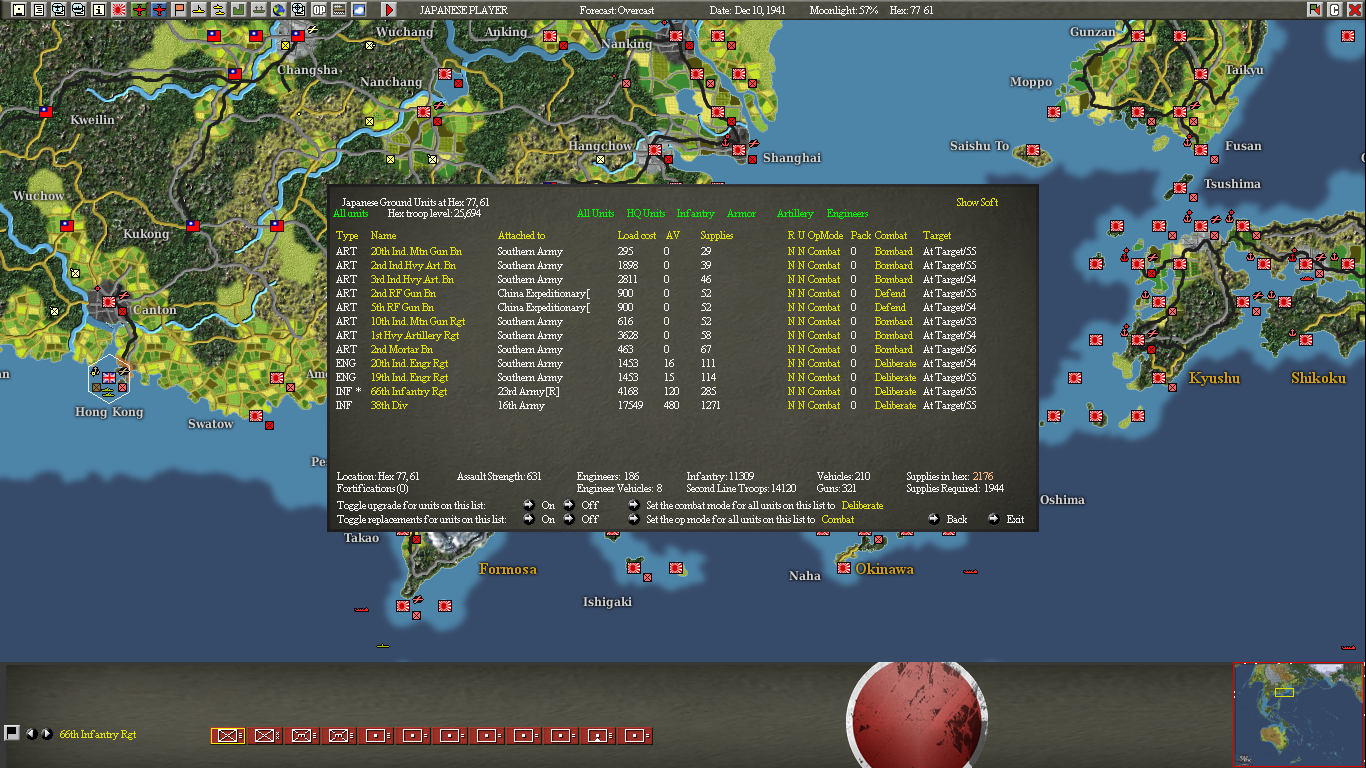
Task: Click the red end-turn arrow icon
Action: click(x=389, y=10)
